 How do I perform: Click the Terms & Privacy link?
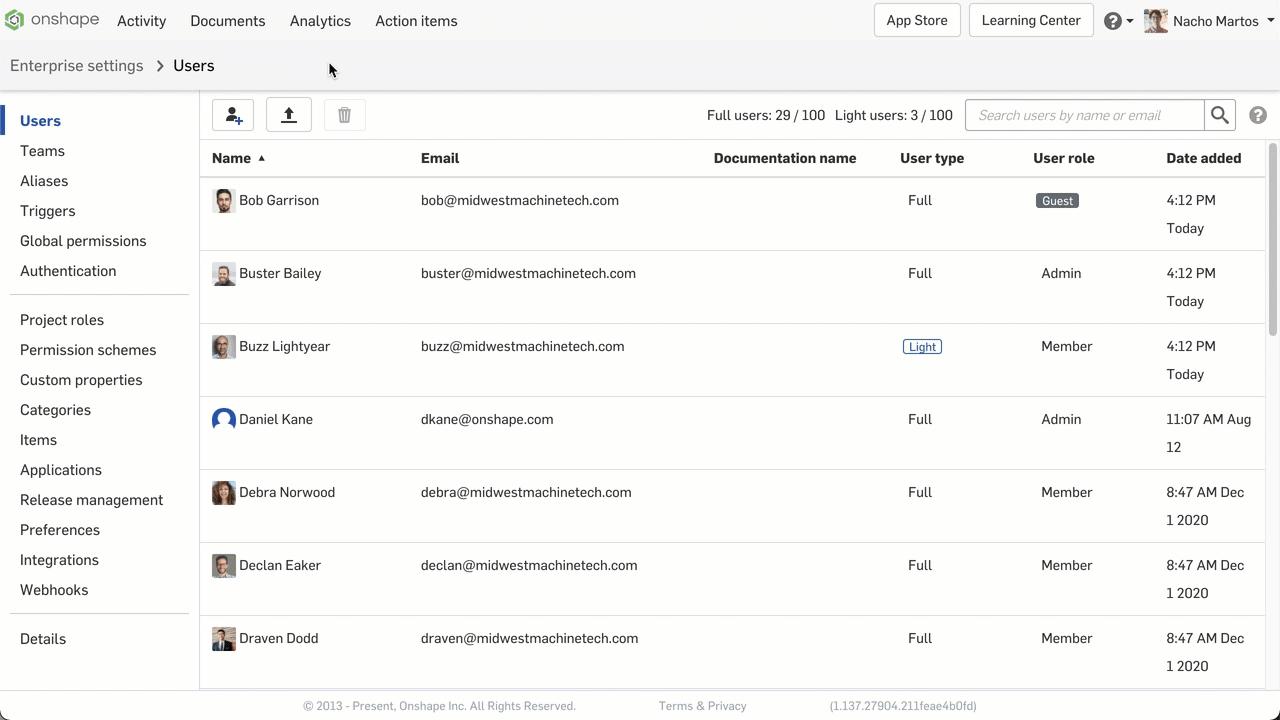[x=702, y=706]
